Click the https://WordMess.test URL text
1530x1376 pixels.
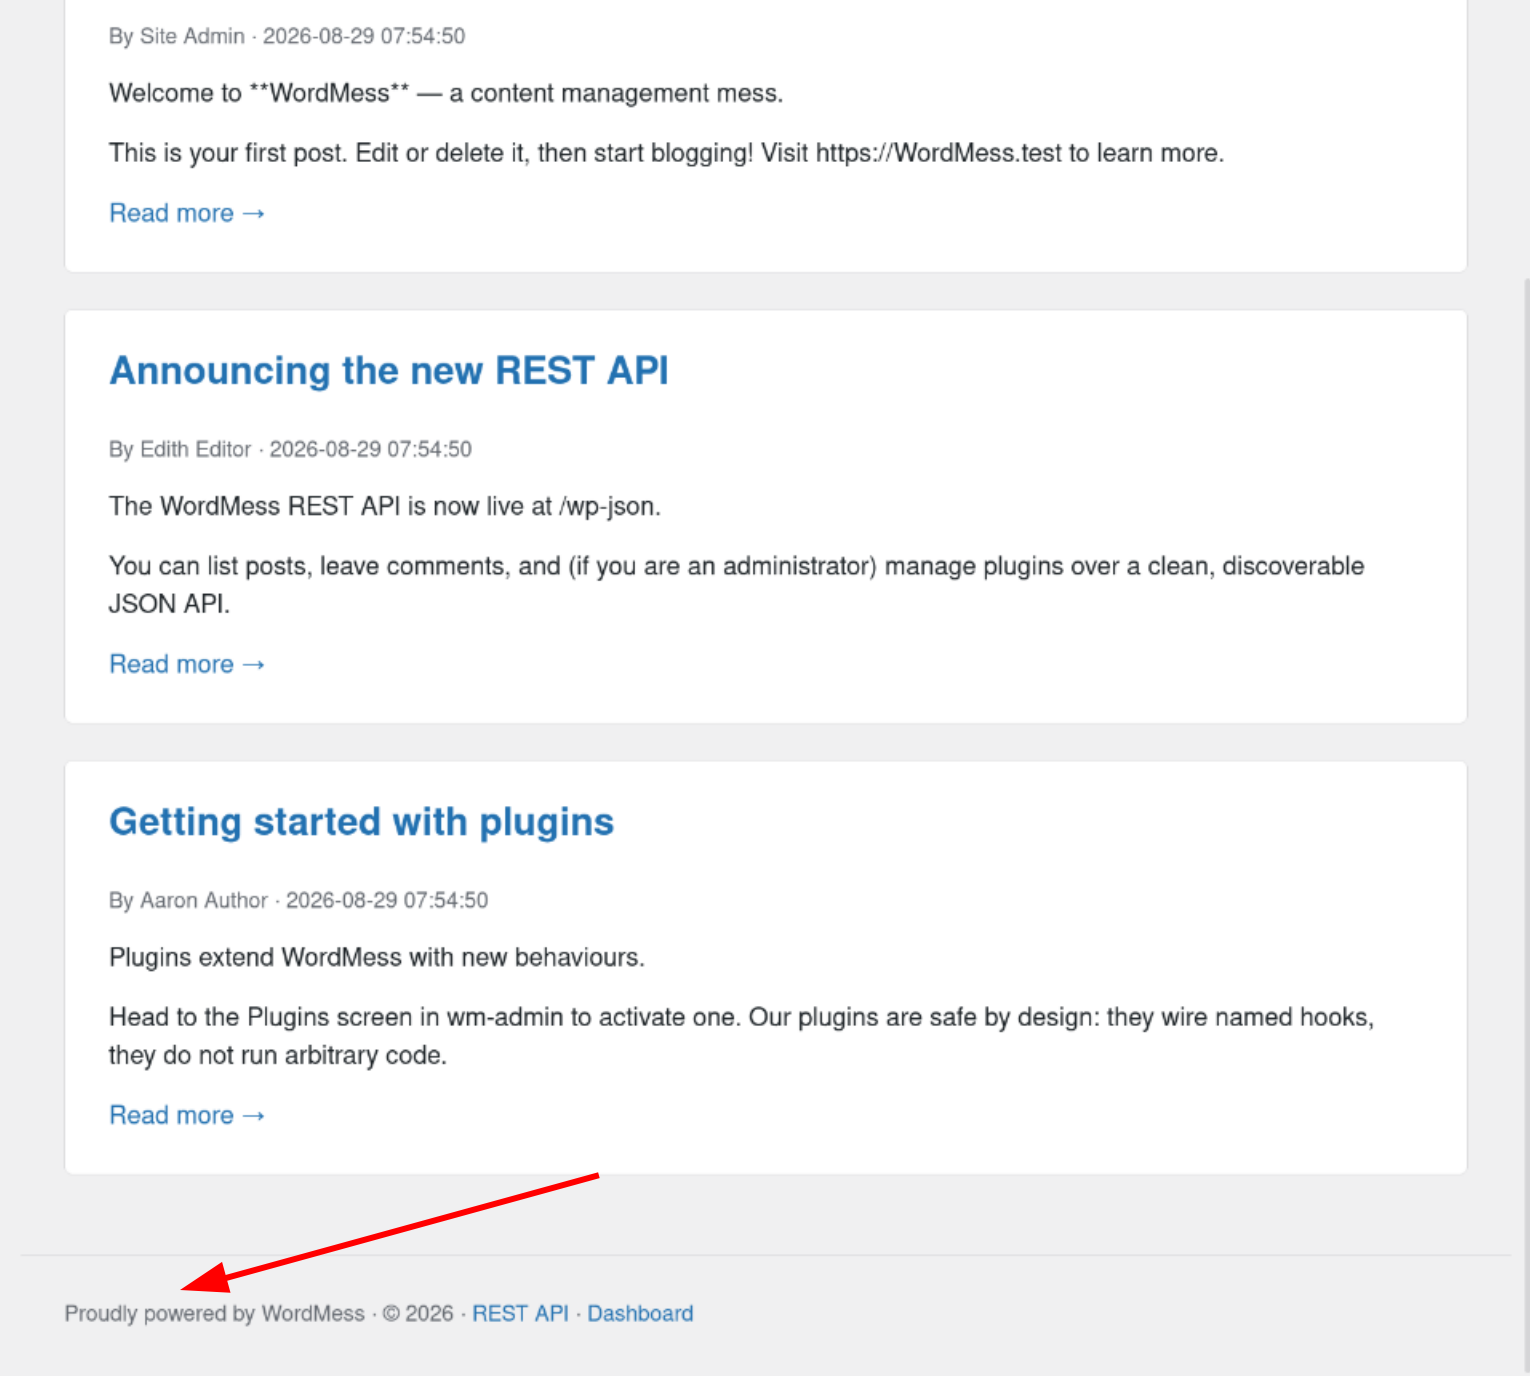click(939, 153)
